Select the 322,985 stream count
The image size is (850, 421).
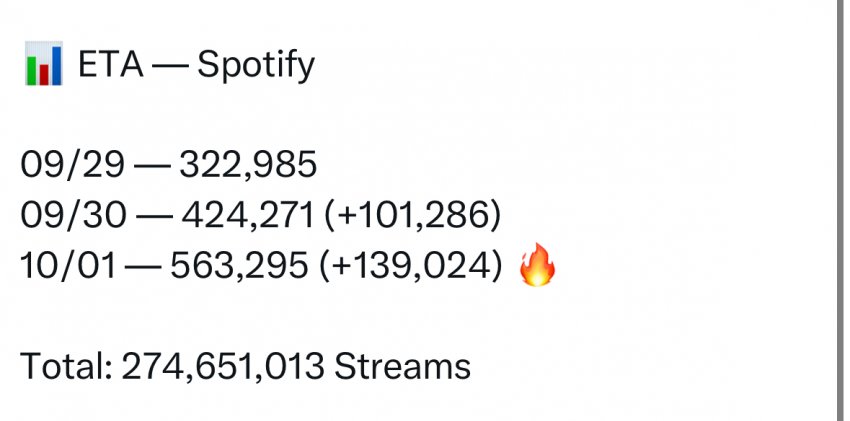(x=248, y=165)
